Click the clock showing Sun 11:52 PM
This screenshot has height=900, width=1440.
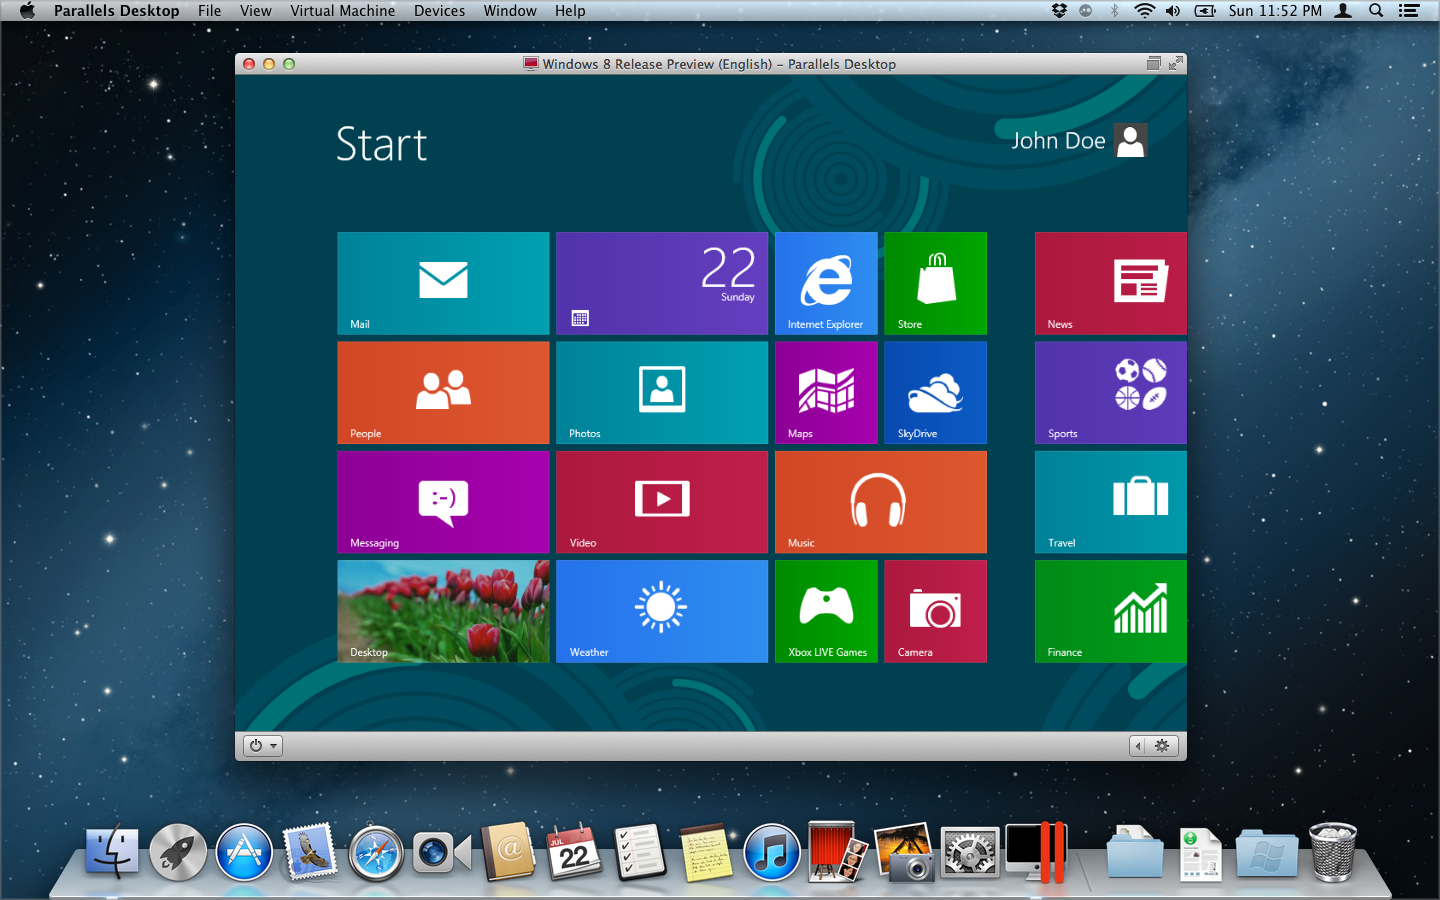click(1275, 11)
